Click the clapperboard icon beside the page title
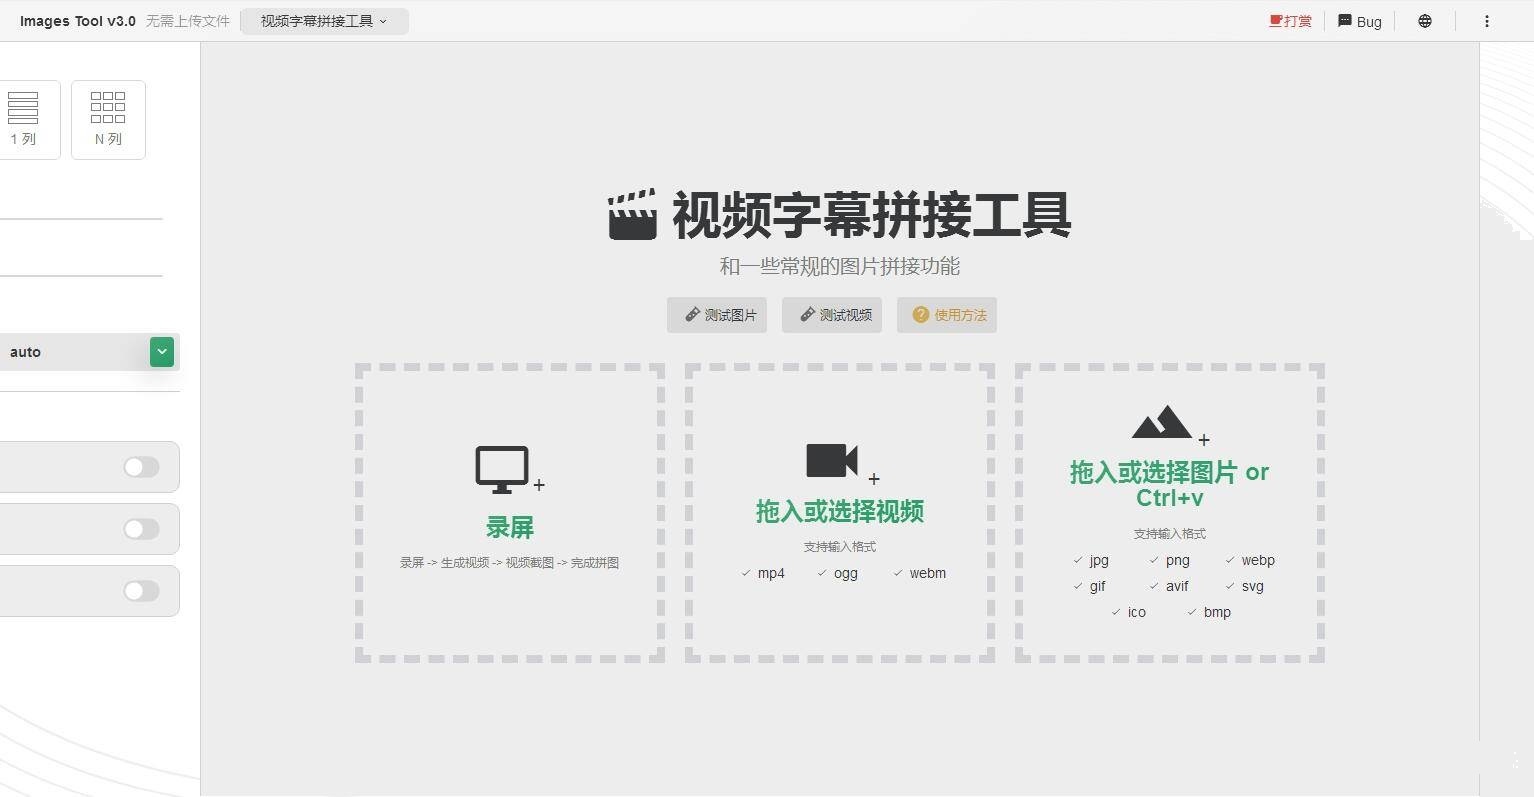Image resolution: width=1534 pixels, height=797 pixels. 631,213
